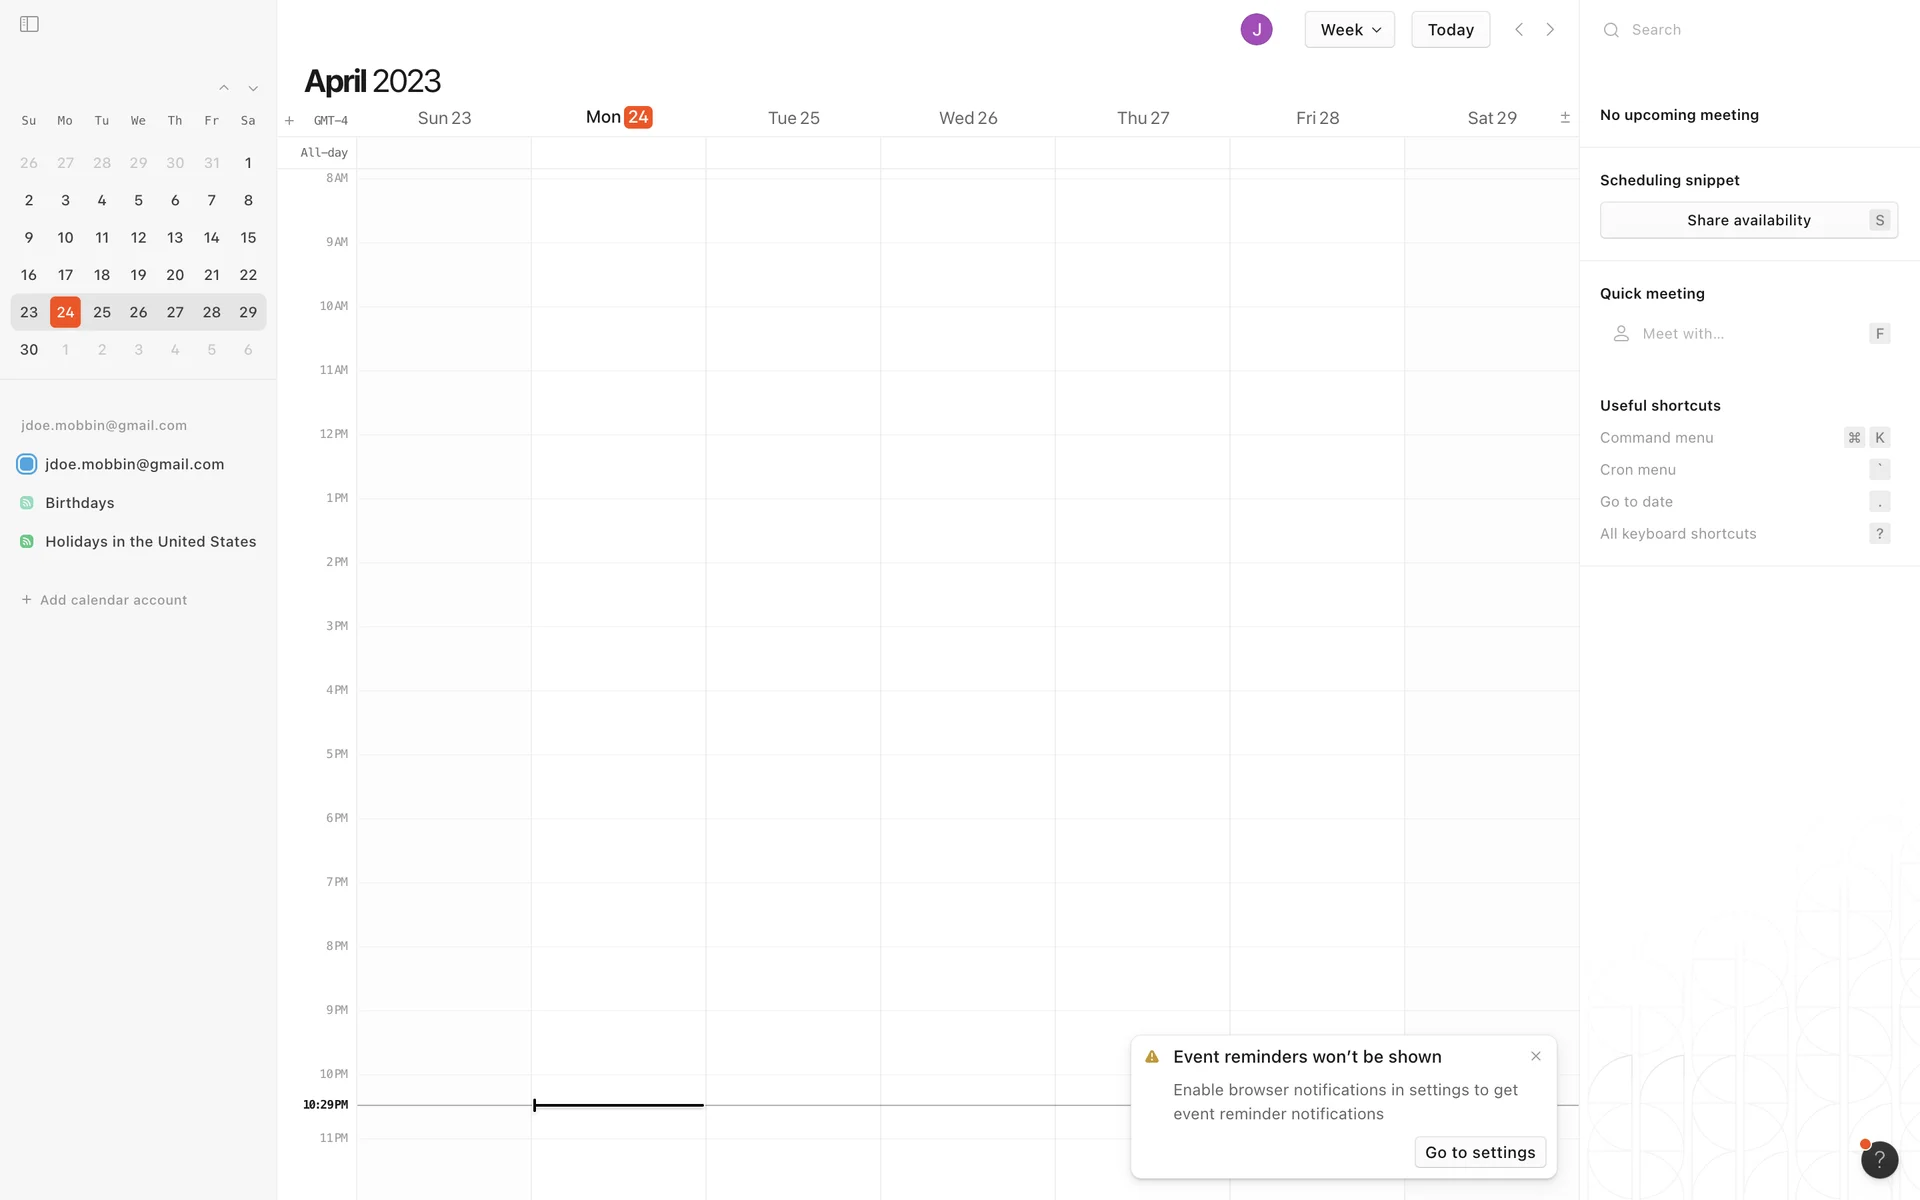The image size is (1920, 1200).
Task: Expand the all-day section toggle
Action: 1565,118
